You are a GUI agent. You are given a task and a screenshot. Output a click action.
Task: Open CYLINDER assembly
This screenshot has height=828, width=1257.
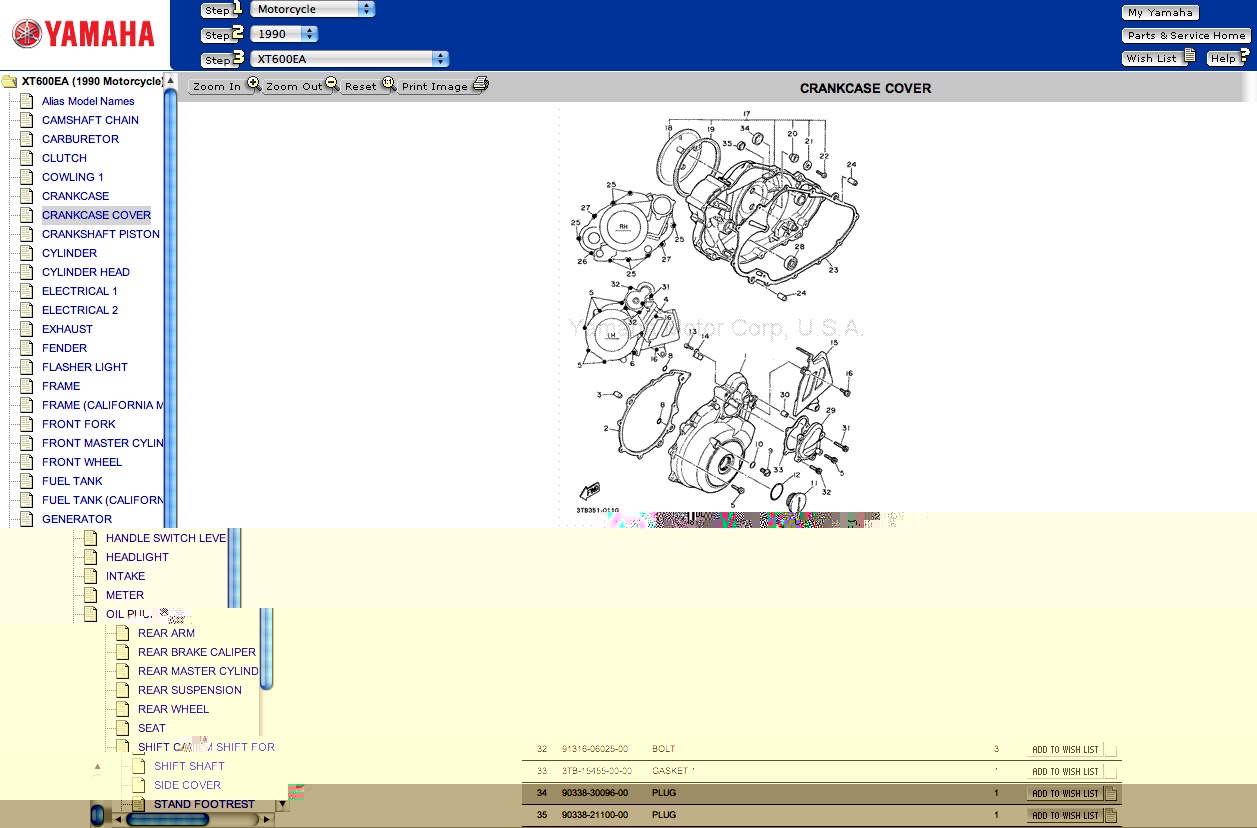pyautogui.click(x=70, y=253)
